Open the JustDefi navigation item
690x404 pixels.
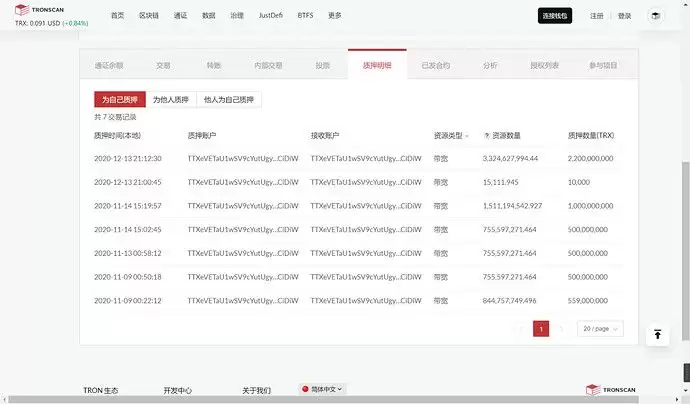(x=271, y=15)
